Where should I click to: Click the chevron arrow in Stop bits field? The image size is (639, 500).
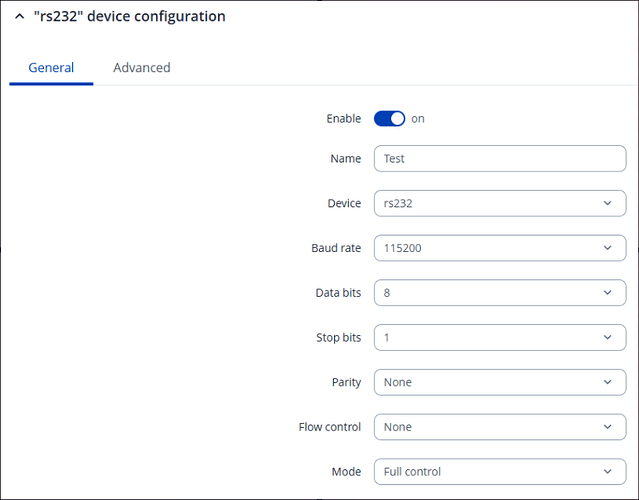(608, 338)
